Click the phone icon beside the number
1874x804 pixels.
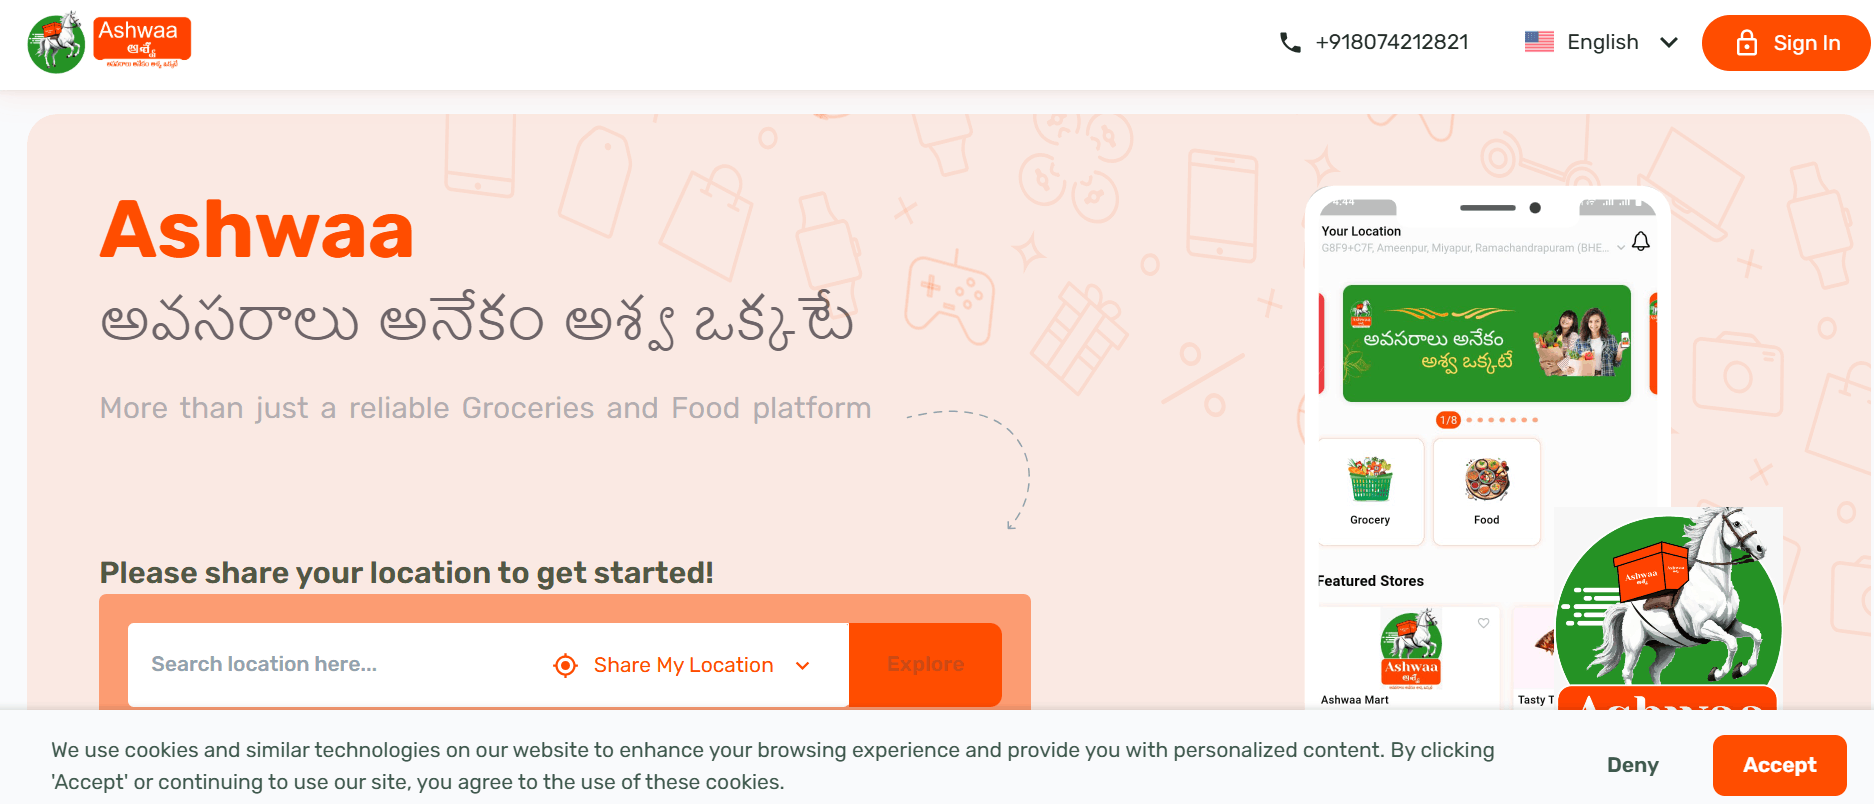point(1290,43)
